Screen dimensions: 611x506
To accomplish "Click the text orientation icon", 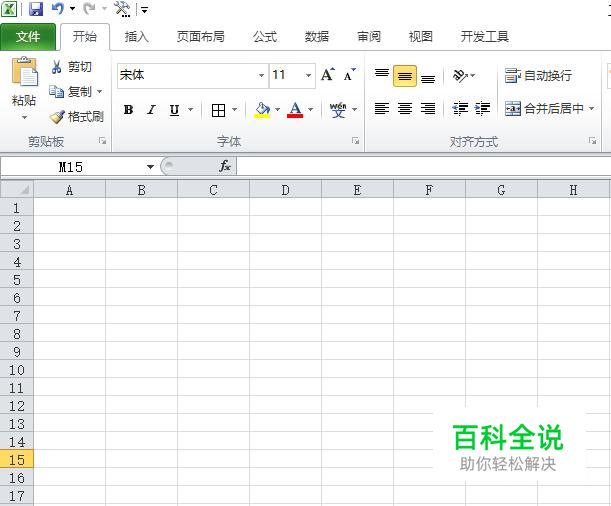I will pyautogui.click(x=460, y=76).
